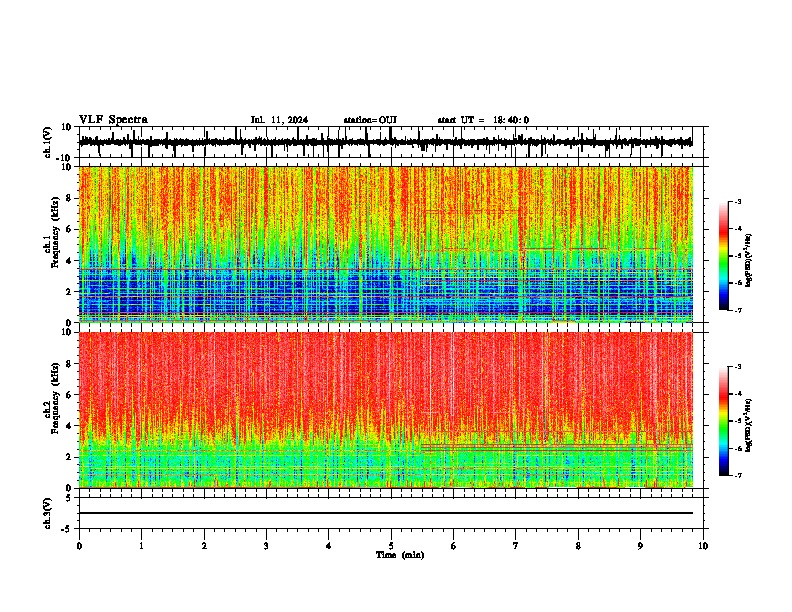Click the time axis tick label "6"
The image size is (792, 612).
pos(454,546)
